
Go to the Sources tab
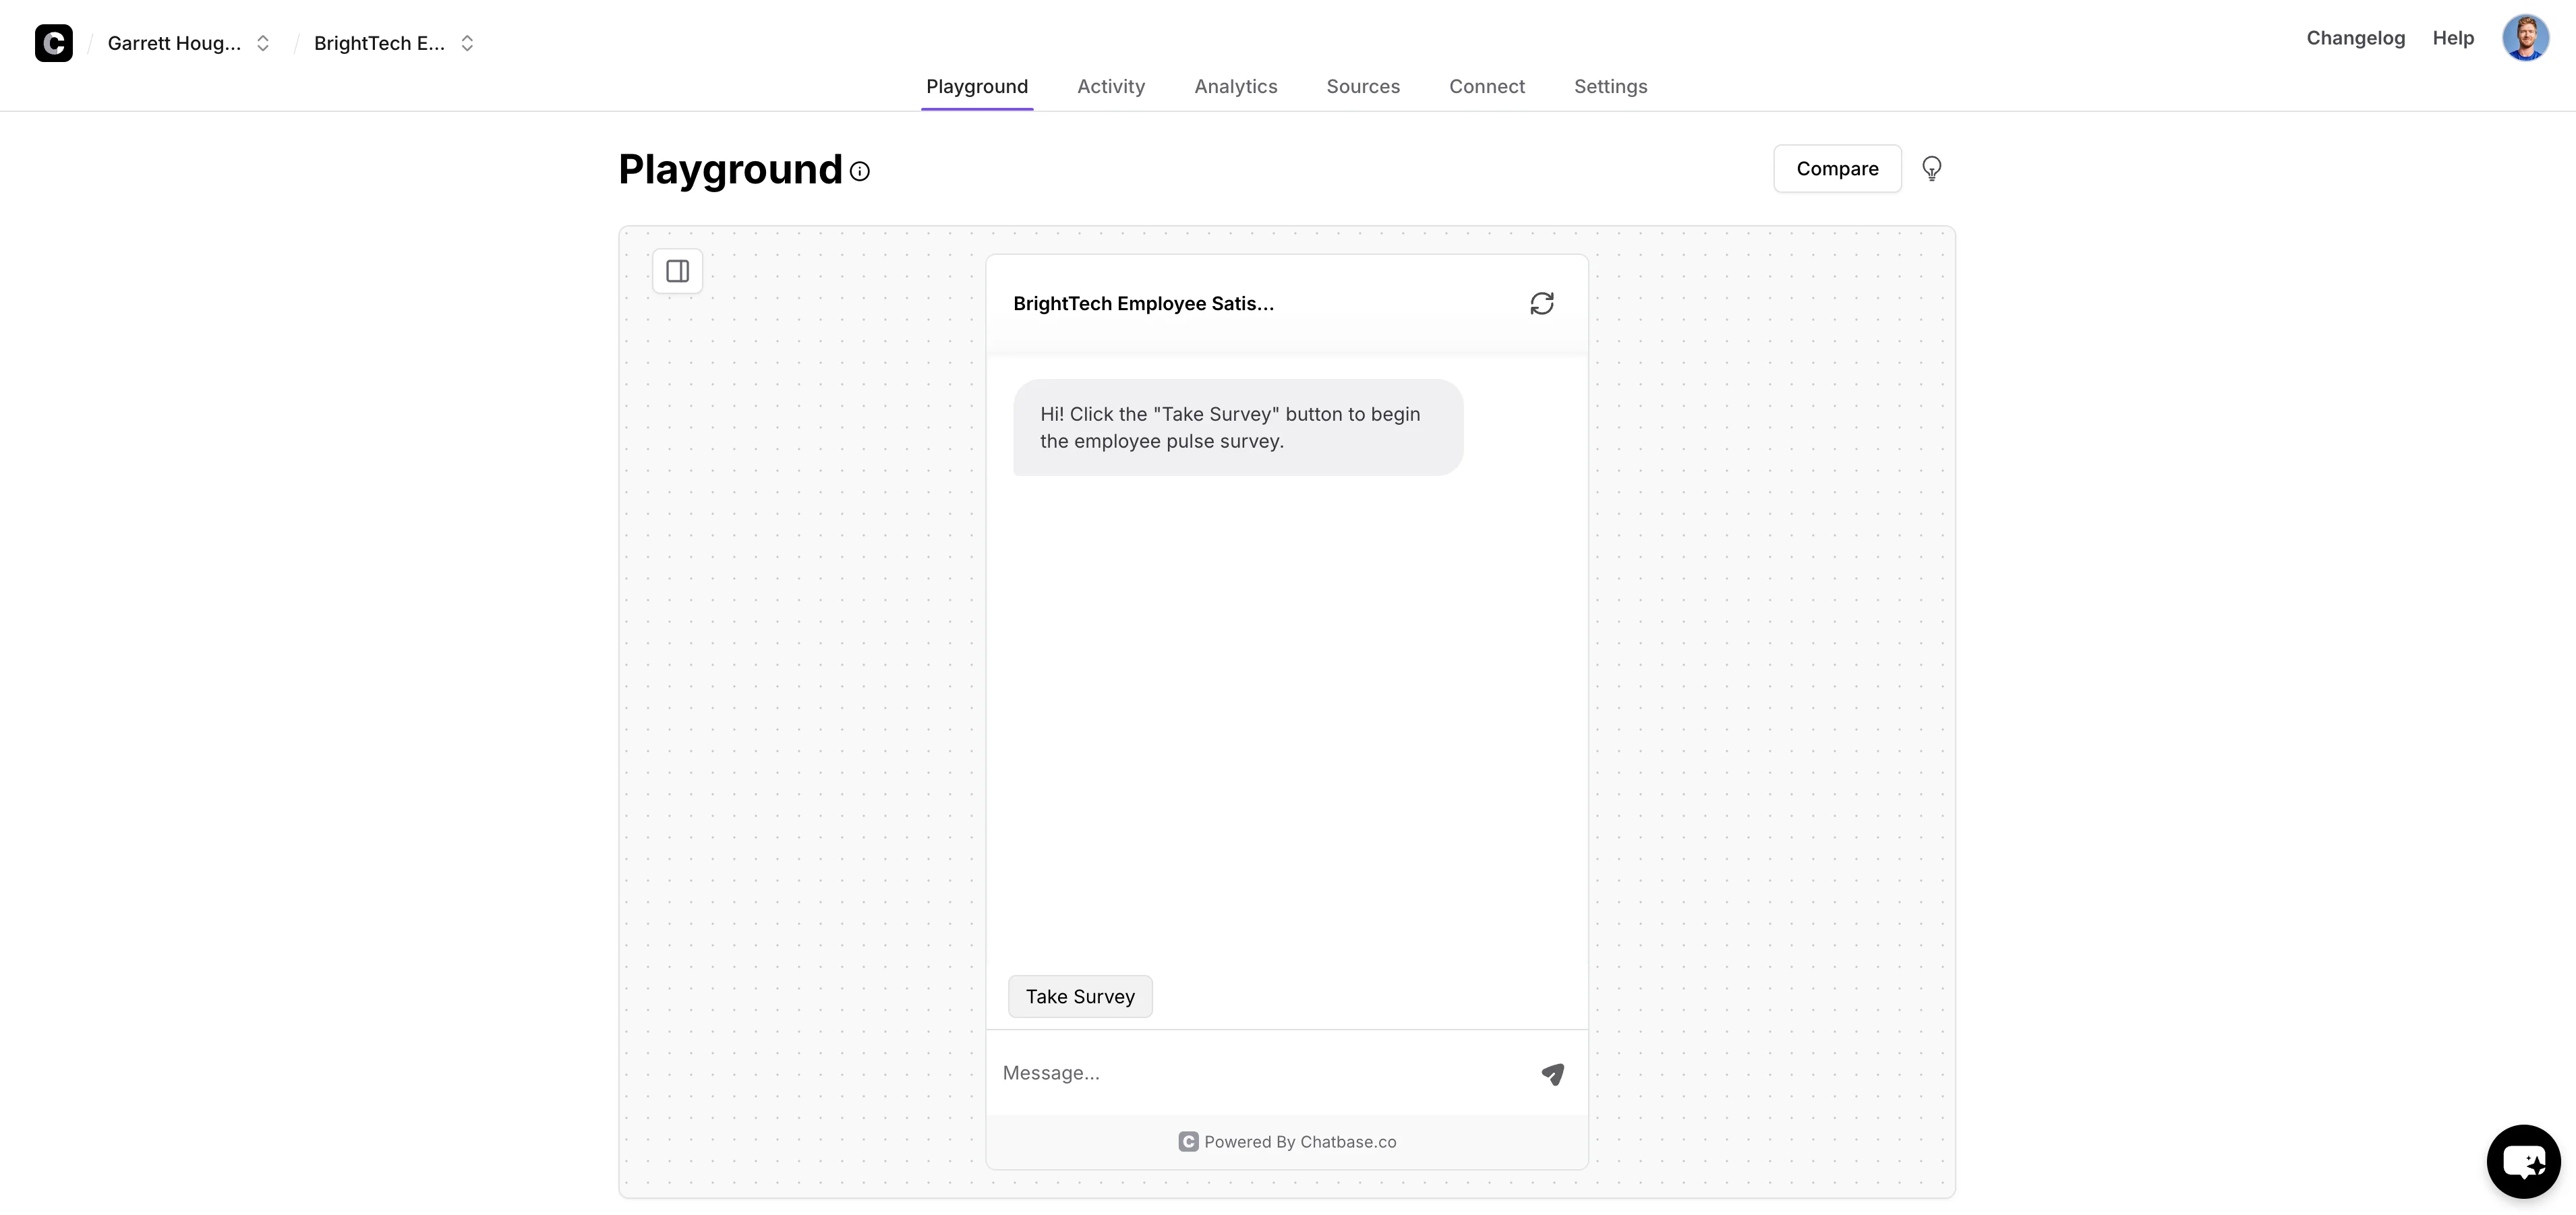pyautogui.click(x=1362, y=86)
